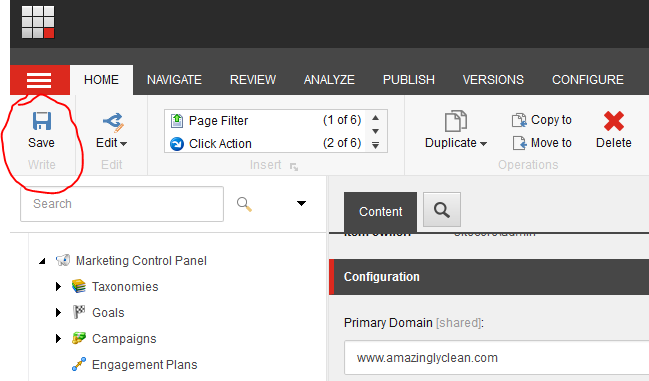Click the magnifier search icon beside Search field

[x=244, y=204]
